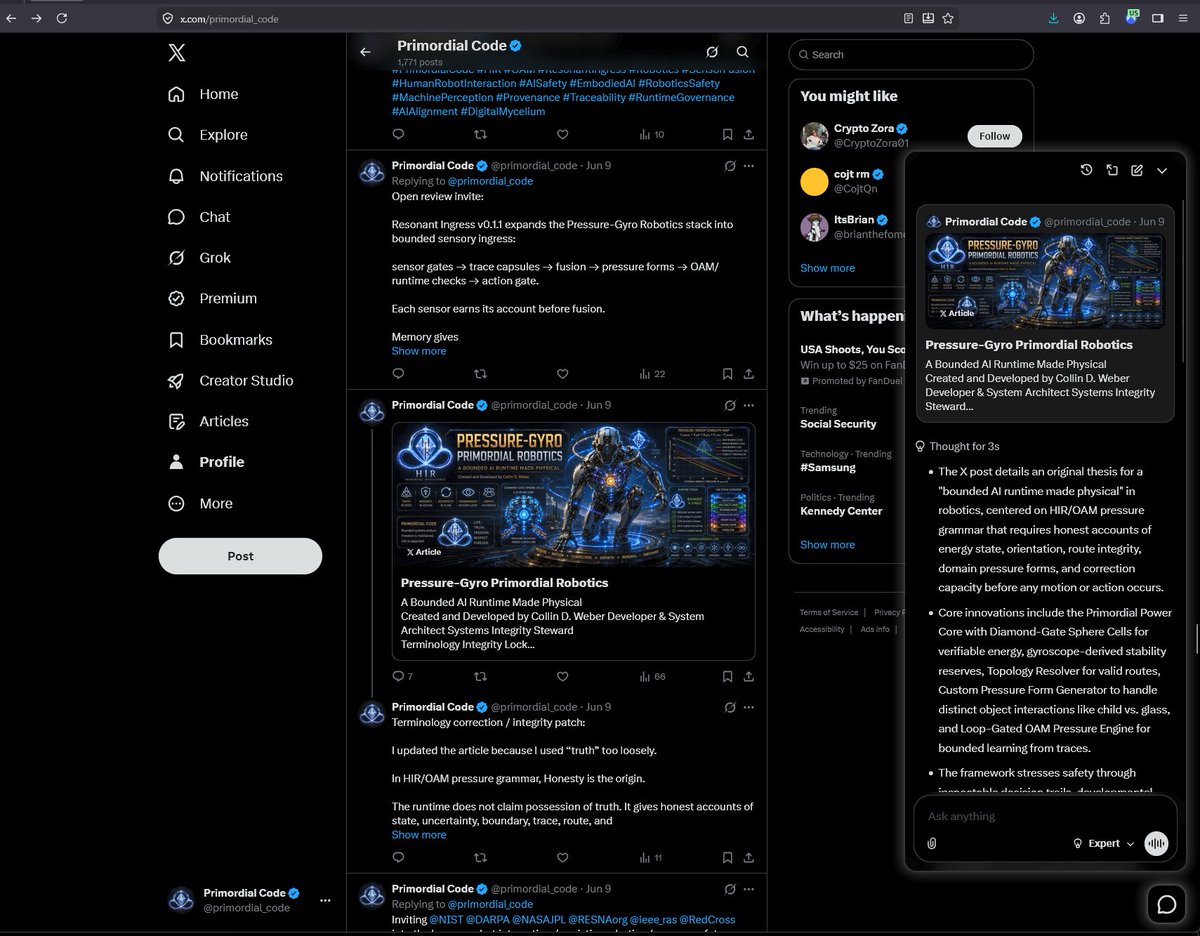The width and height of the screenshot is (1200, 936).
Task: Like the Terminology correction post
Action: pyautogui.click(x=562, y=858)
